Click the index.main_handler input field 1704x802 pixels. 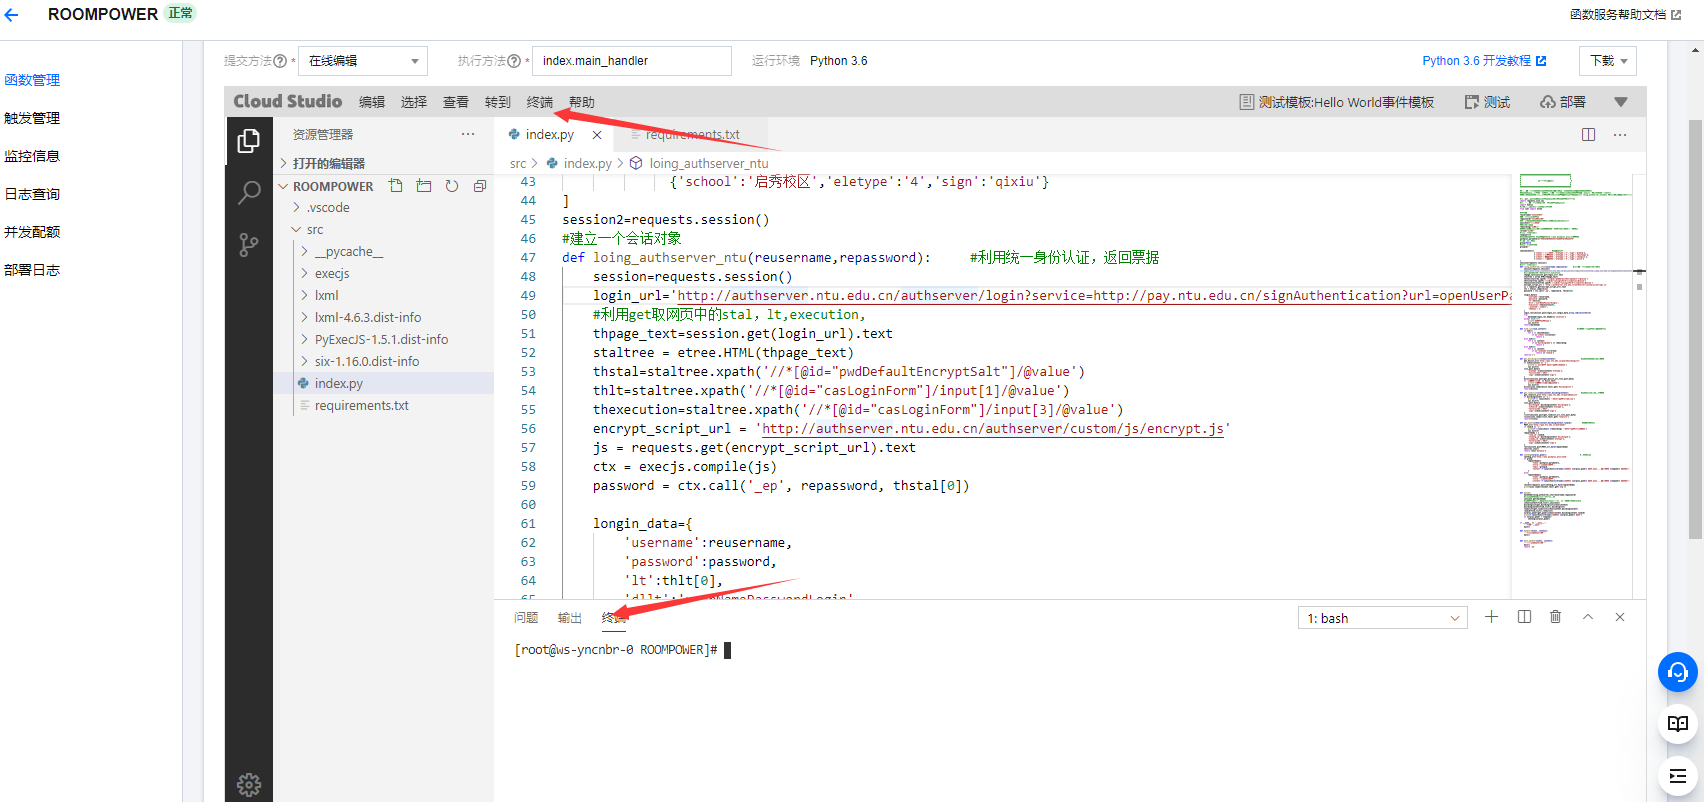[x=632, y=61]
